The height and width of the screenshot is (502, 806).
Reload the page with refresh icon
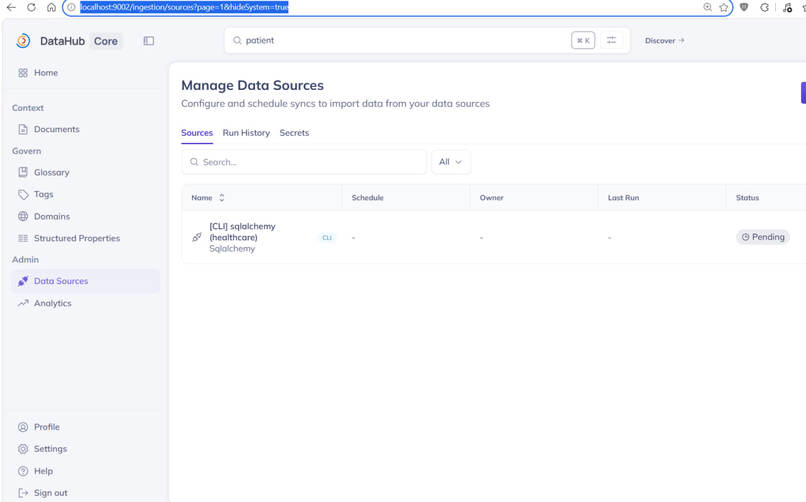[x=31, y=7]
